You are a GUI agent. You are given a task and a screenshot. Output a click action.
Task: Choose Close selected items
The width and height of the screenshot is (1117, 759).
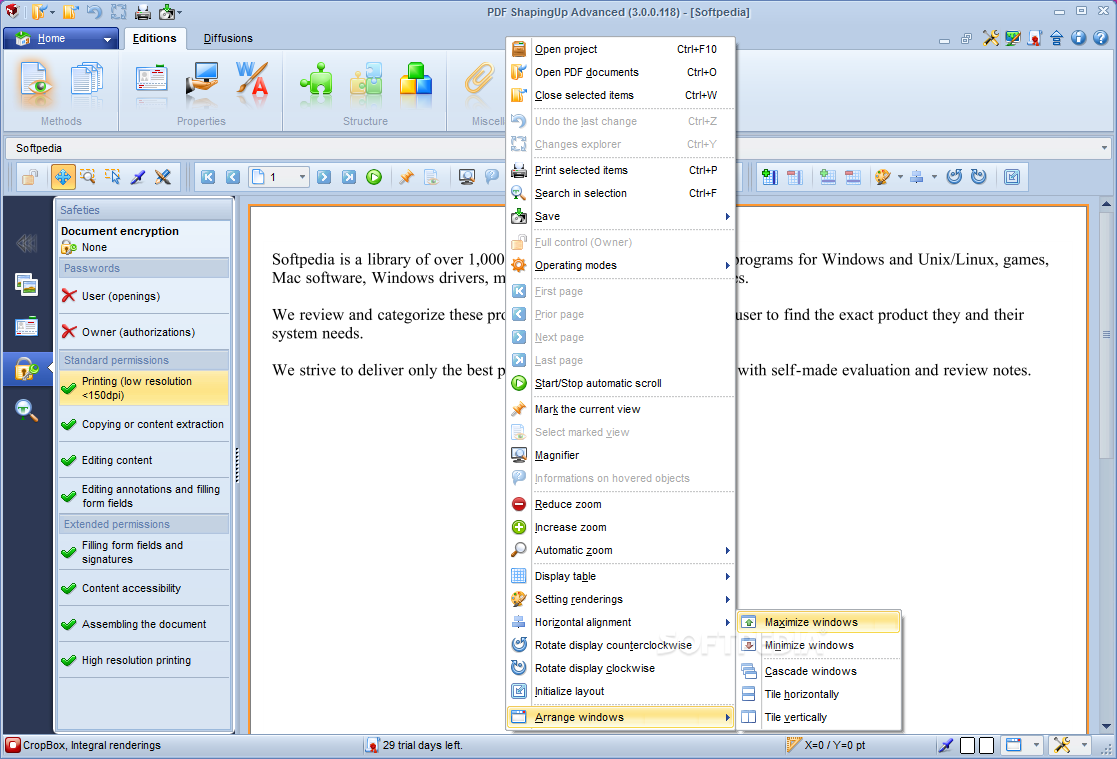[621, 95]
